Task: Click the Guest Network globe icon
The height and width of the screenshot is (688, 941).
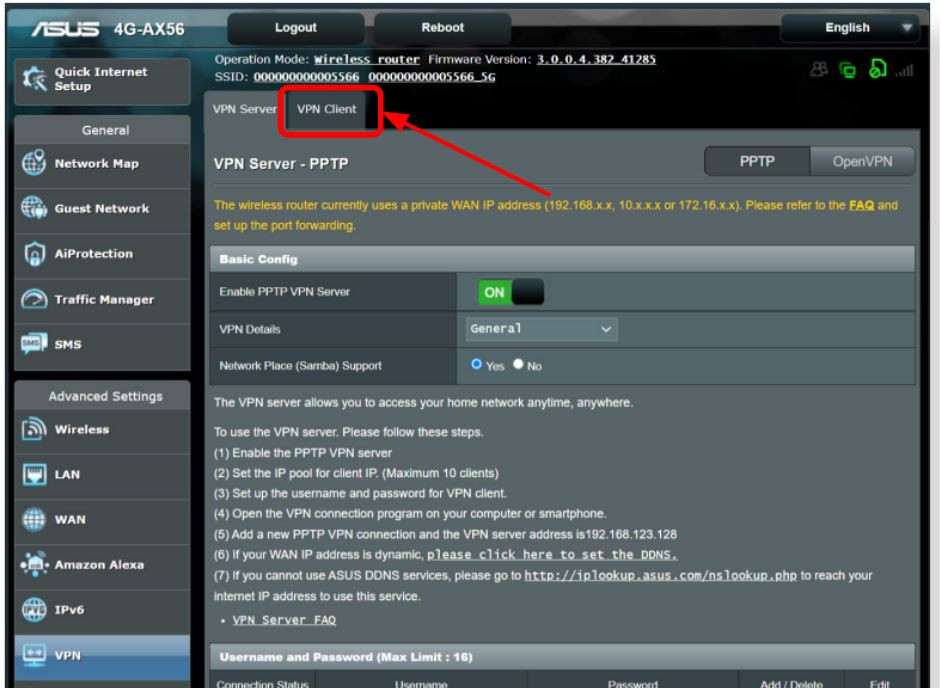Action: point(34,208)
